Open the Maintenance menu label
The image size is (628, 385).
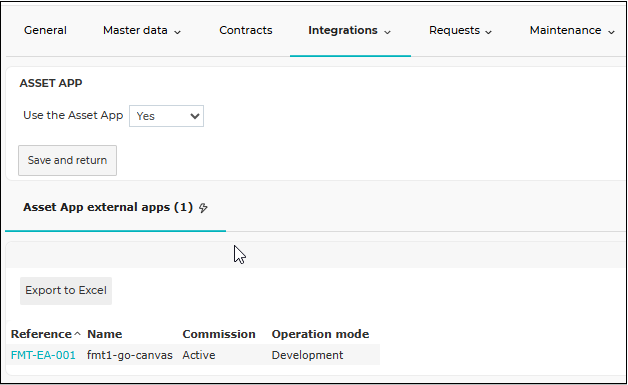pos(565,30)
